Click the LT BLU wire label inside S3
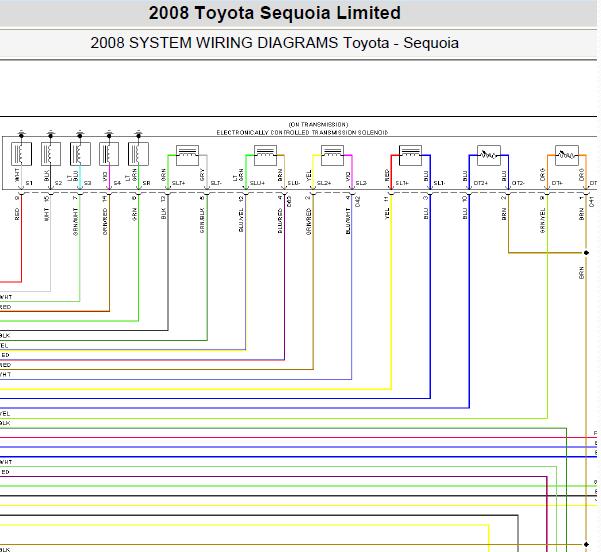Screen dimensions: 601x552 73,176
